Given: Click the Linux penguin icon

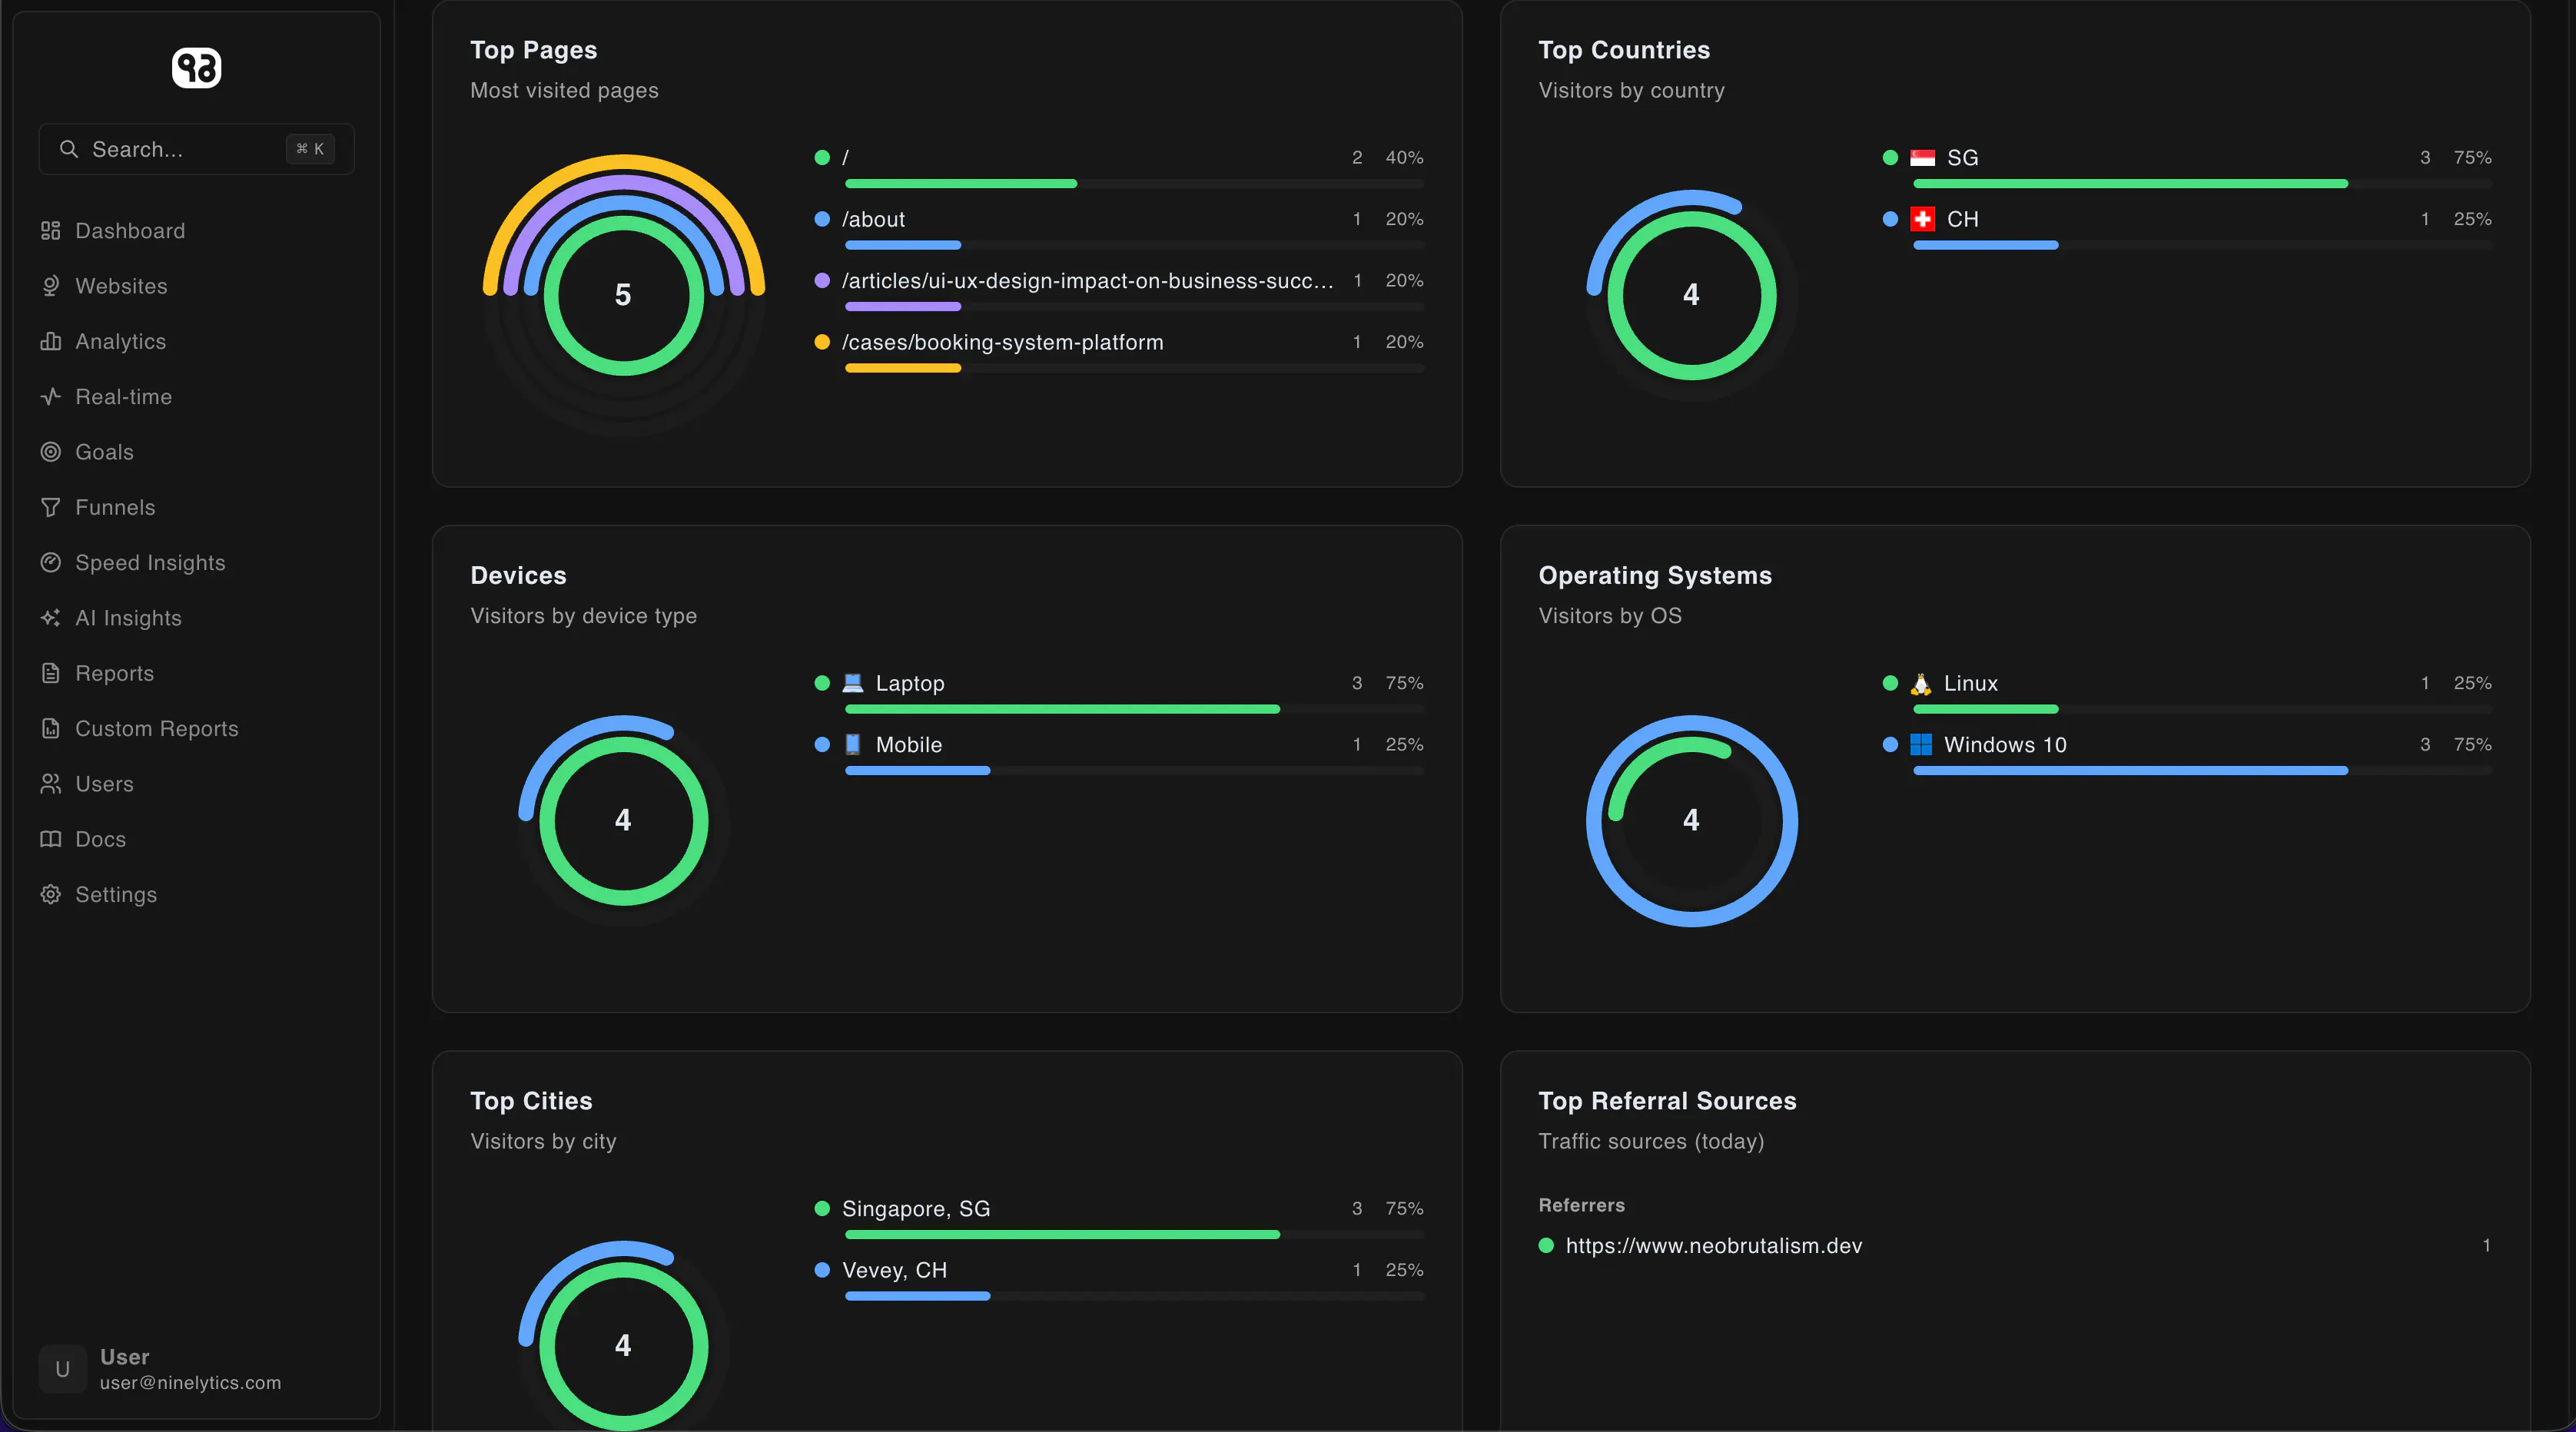Looking at the screenshot, I should [x=1921, y=684].
